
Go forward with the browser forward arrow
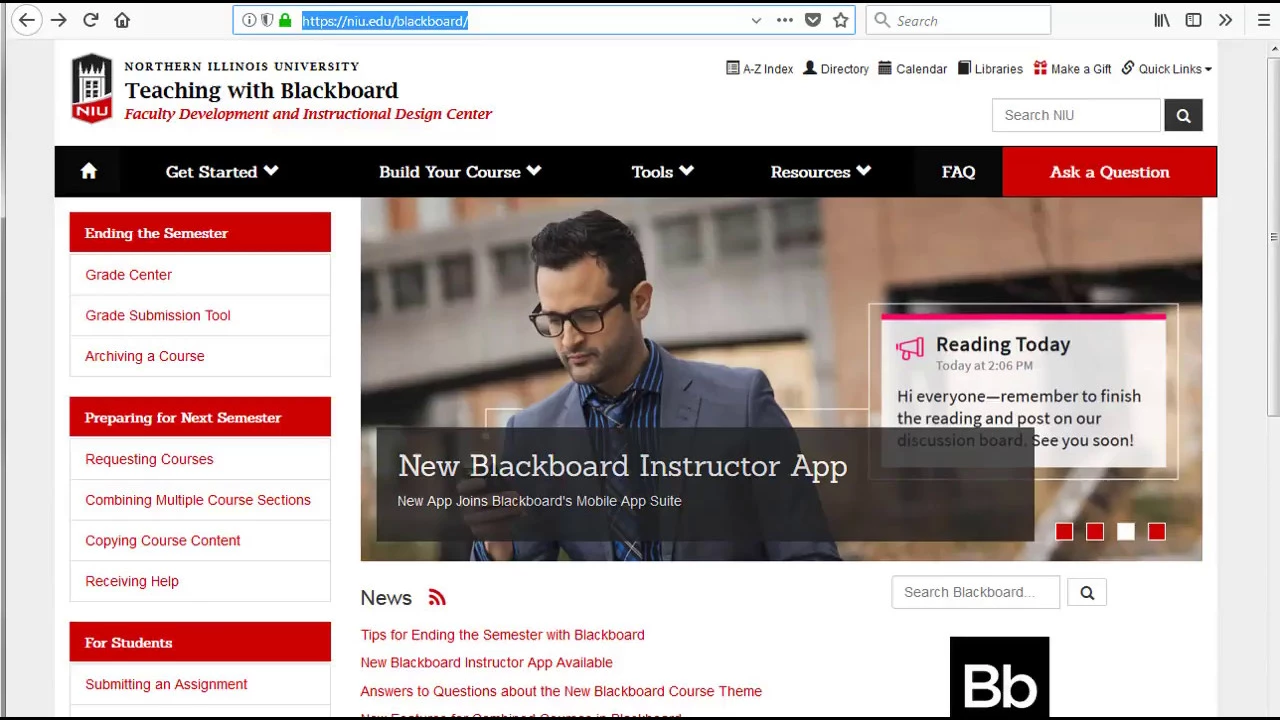pyautogui.click(x=58, y=20)
